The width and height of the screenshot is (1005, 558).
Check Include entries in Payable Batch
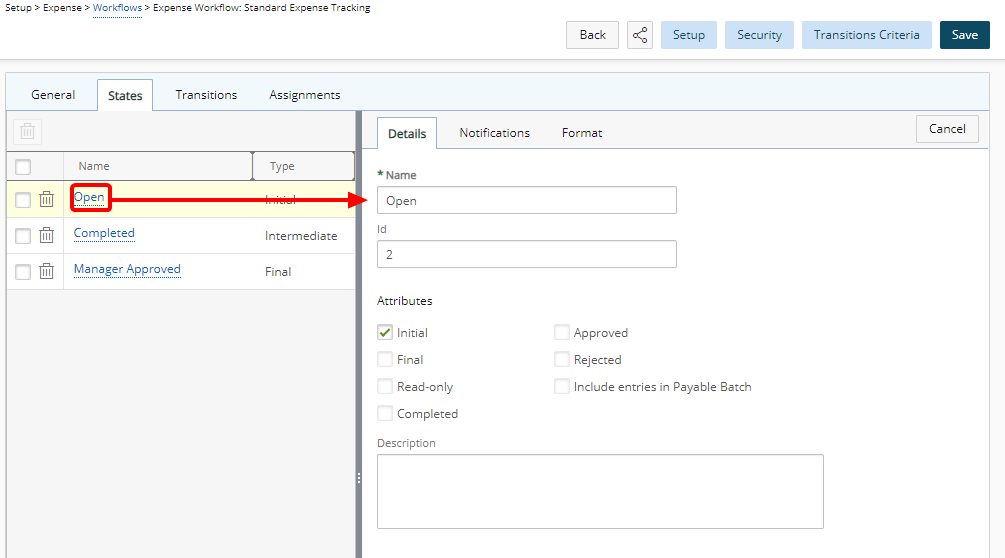click(x=561, y=386)
